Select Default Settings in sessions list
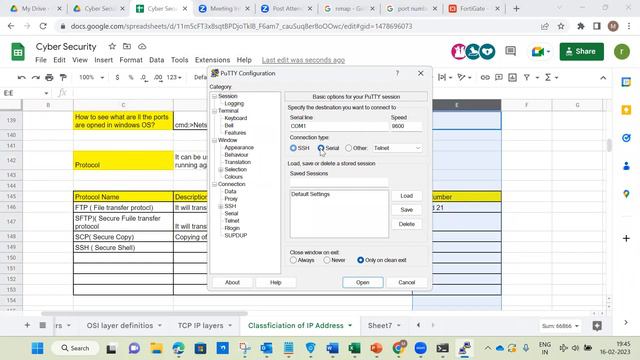 pos(311,194)
